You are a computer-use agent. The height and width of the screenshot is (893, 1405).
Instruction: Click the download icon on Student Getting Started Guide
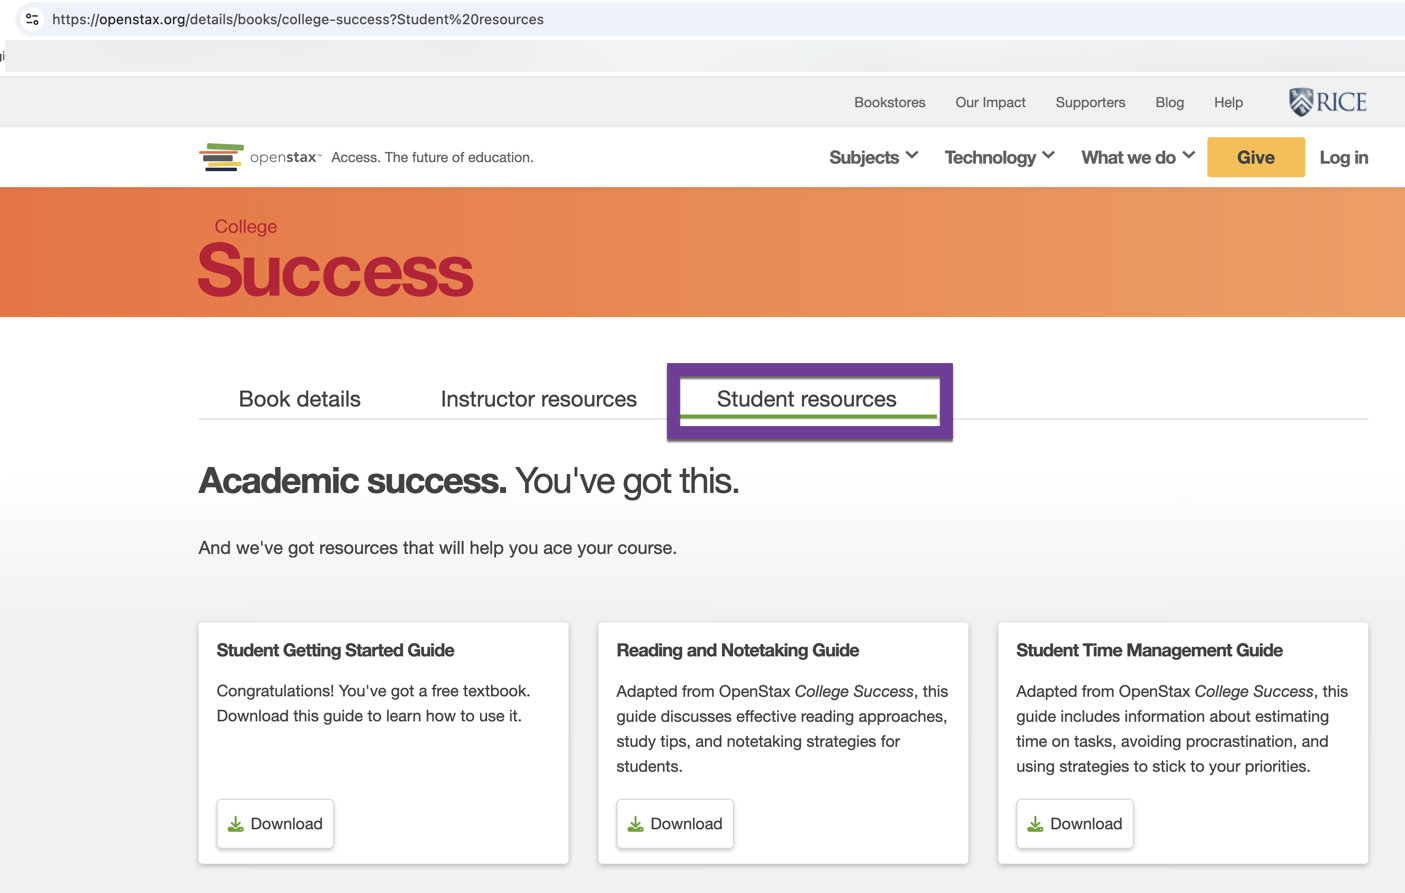[236, 823]
